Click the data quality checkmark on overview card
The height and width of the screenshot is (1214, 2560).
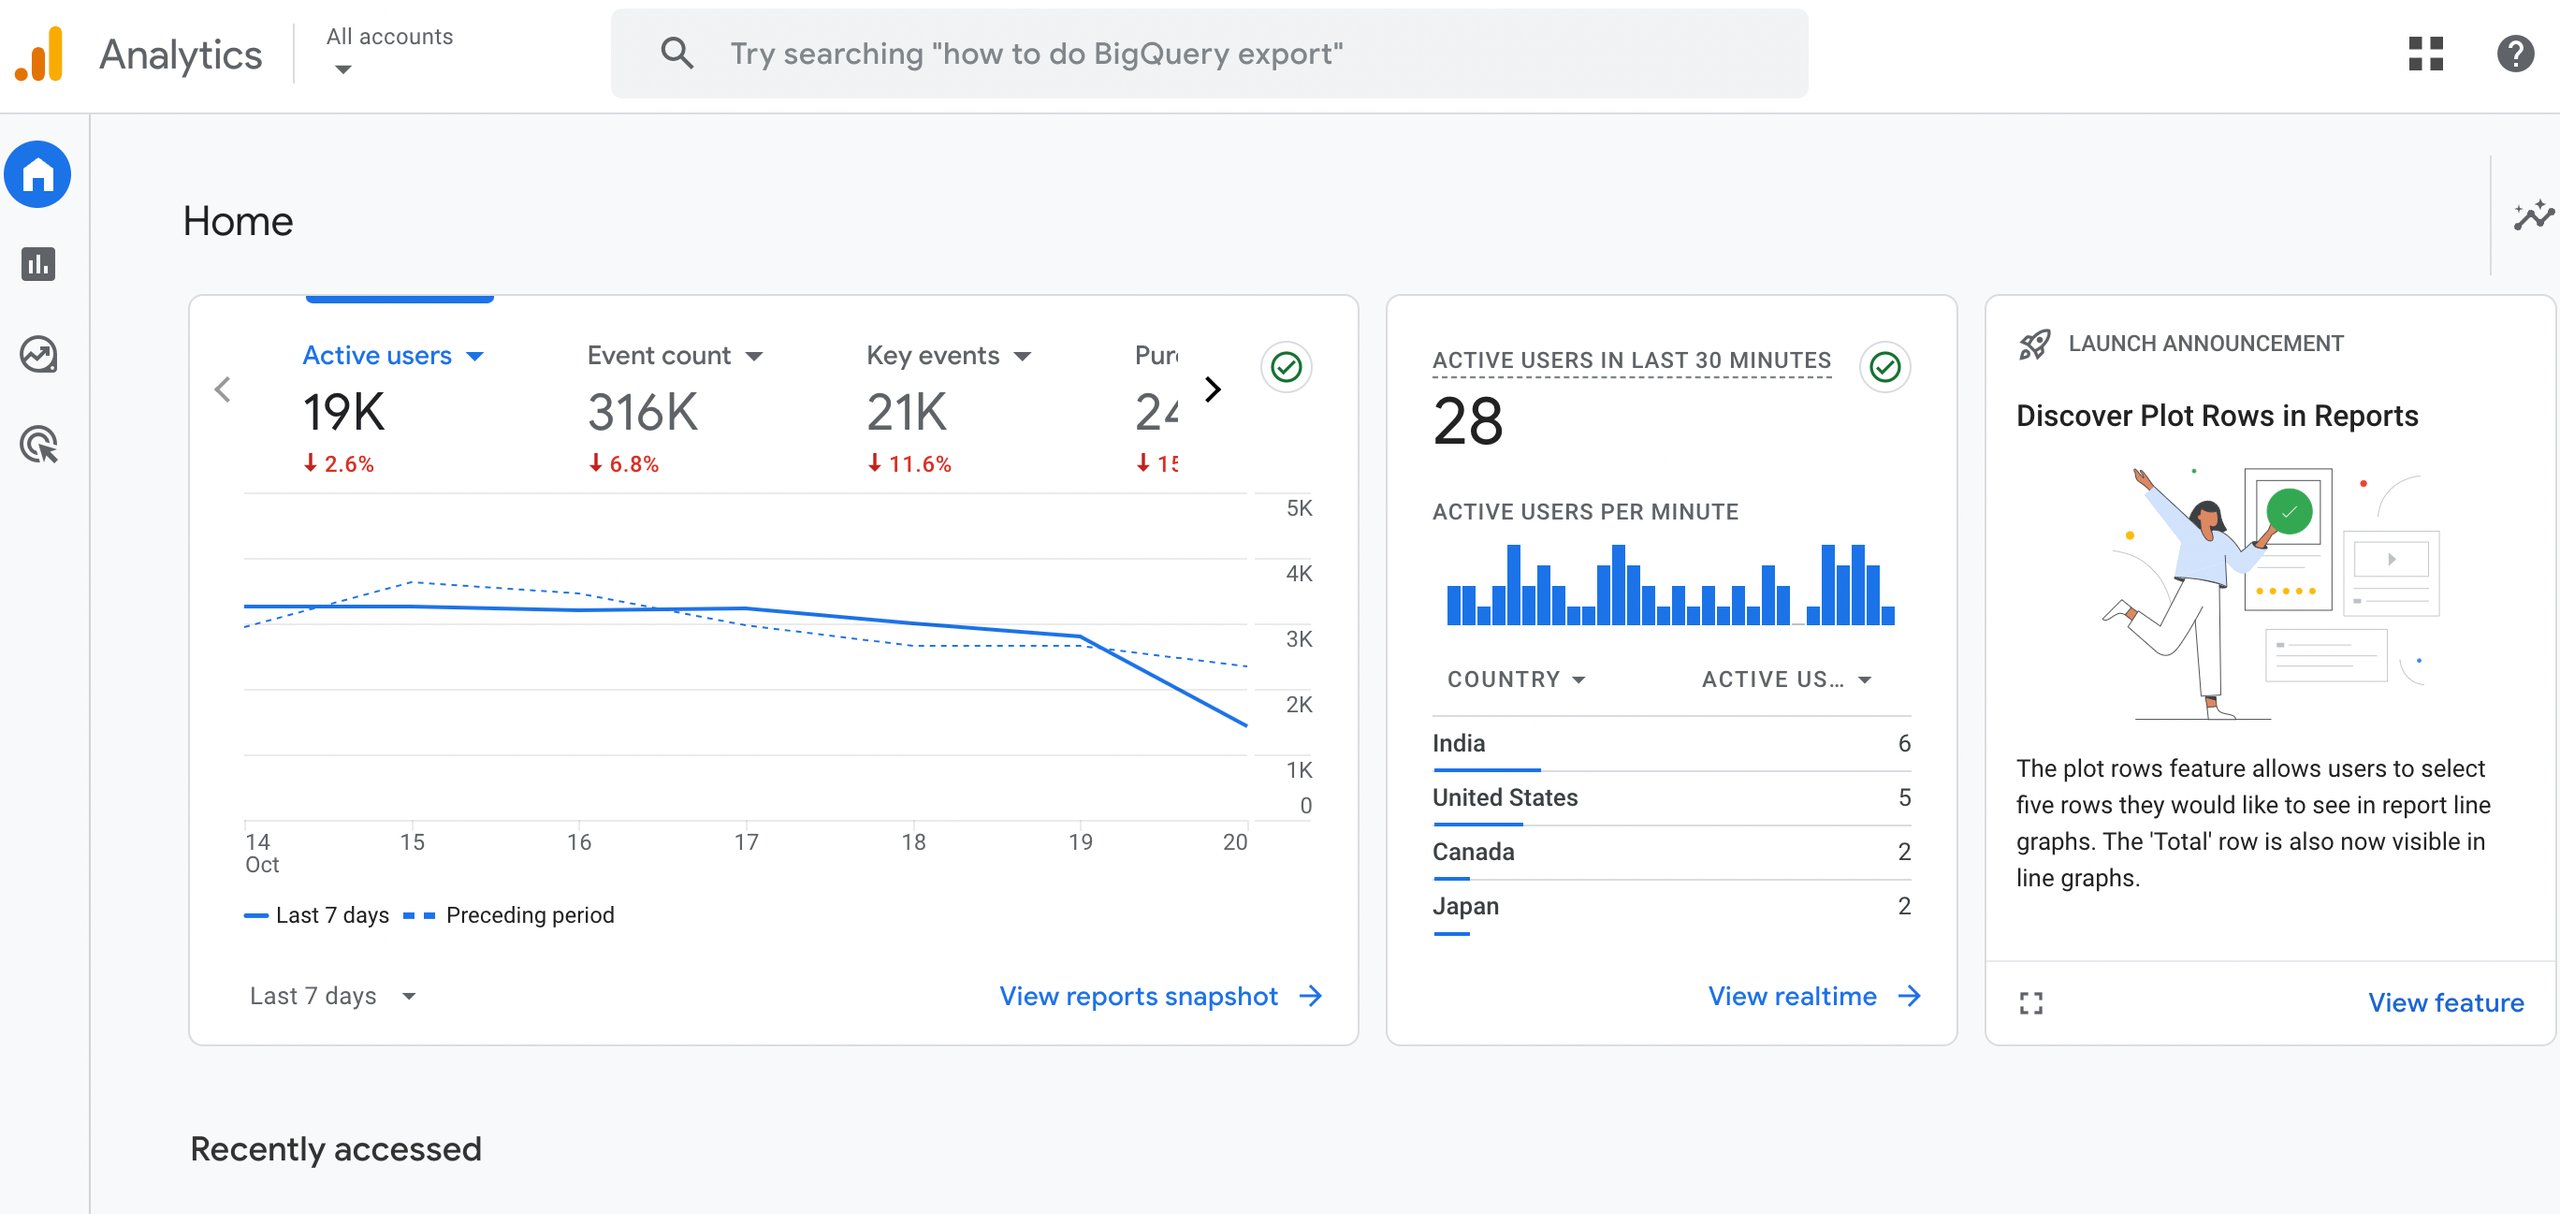tap(1286, 367)
